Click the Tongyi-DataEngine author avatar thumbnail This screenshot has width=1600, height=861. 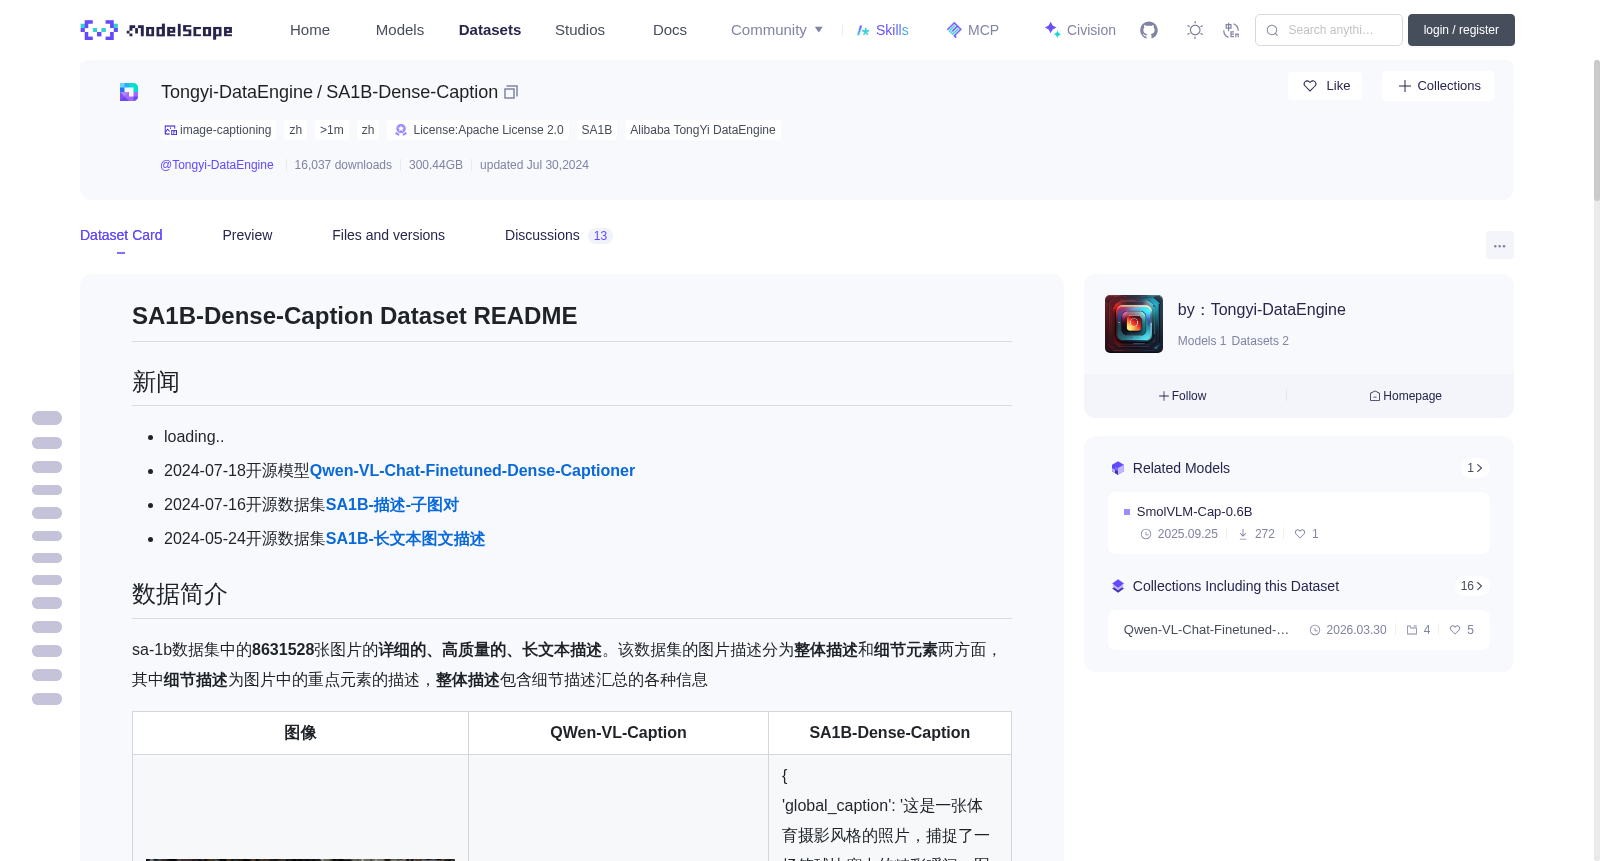tap(1133, 324)
